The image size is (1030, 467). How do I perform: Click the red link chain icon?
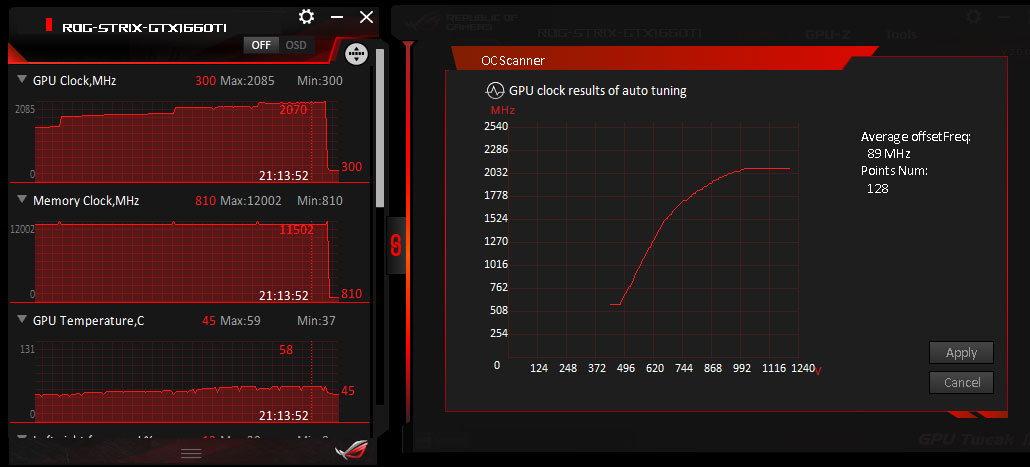click(x=396, y=244)
